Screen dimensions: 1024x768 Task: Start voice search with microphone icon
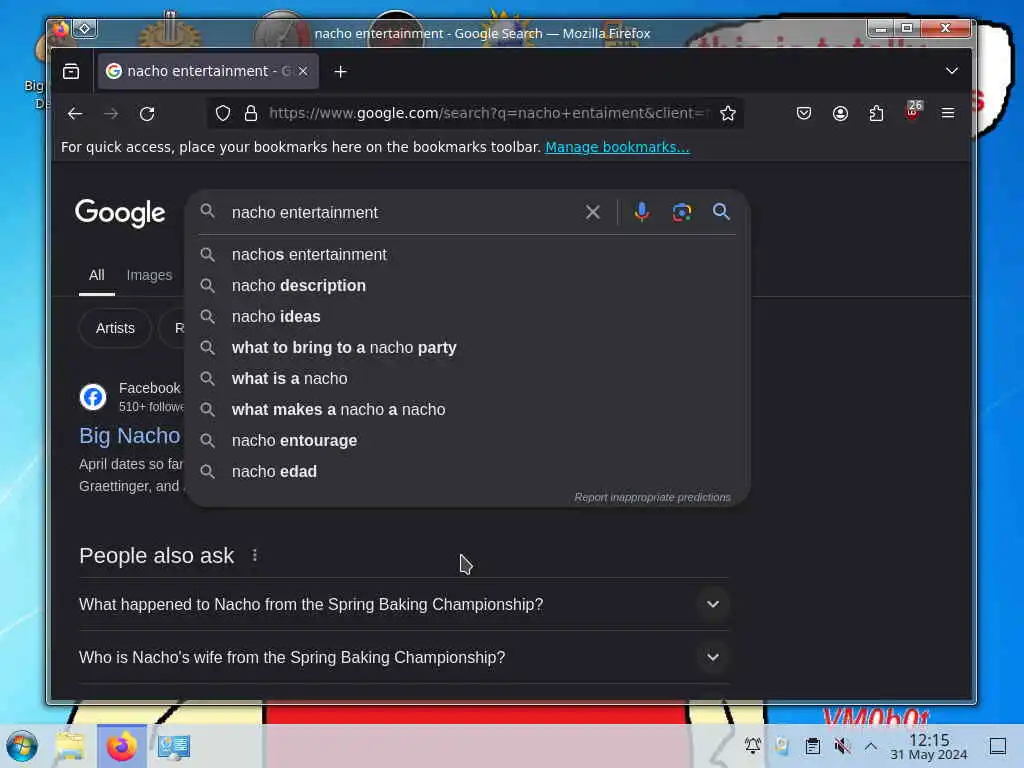coord(642,212)
